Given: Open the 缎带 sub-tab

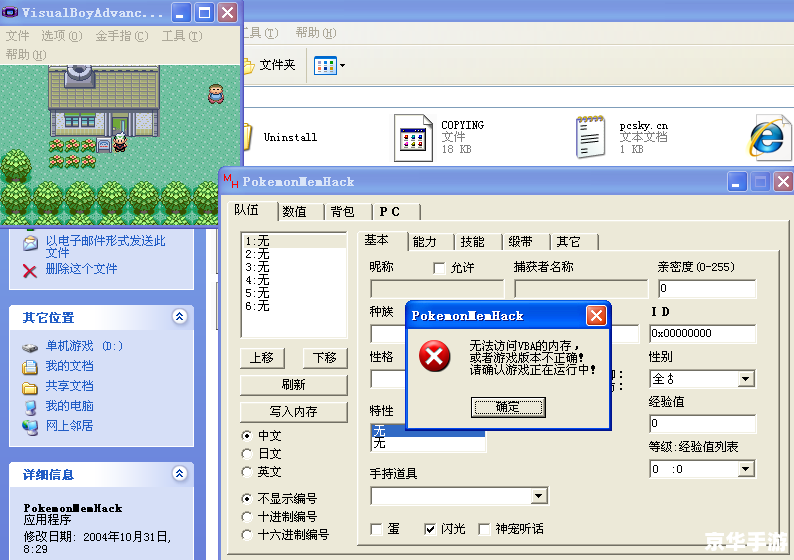Looking at the screenshot, I should tap(526, 242).
